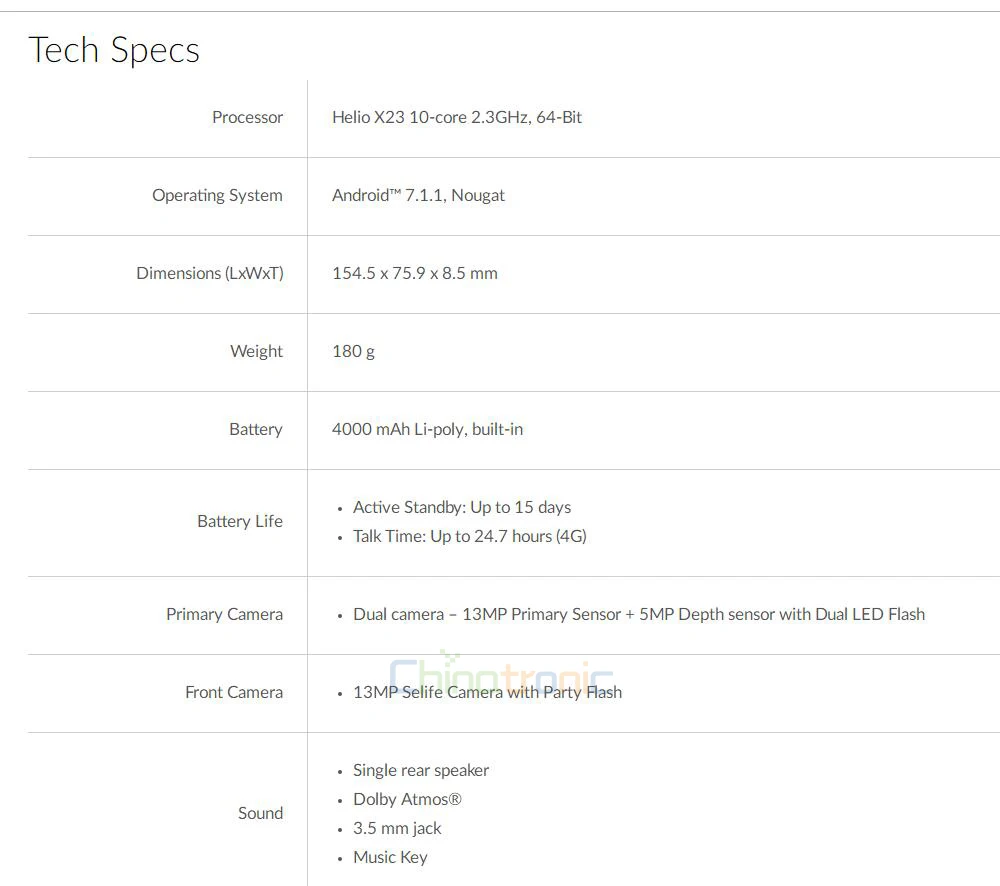The image size is (1000, 886).
Task: Click the 180 g weight value
Action: pos(353,351)
